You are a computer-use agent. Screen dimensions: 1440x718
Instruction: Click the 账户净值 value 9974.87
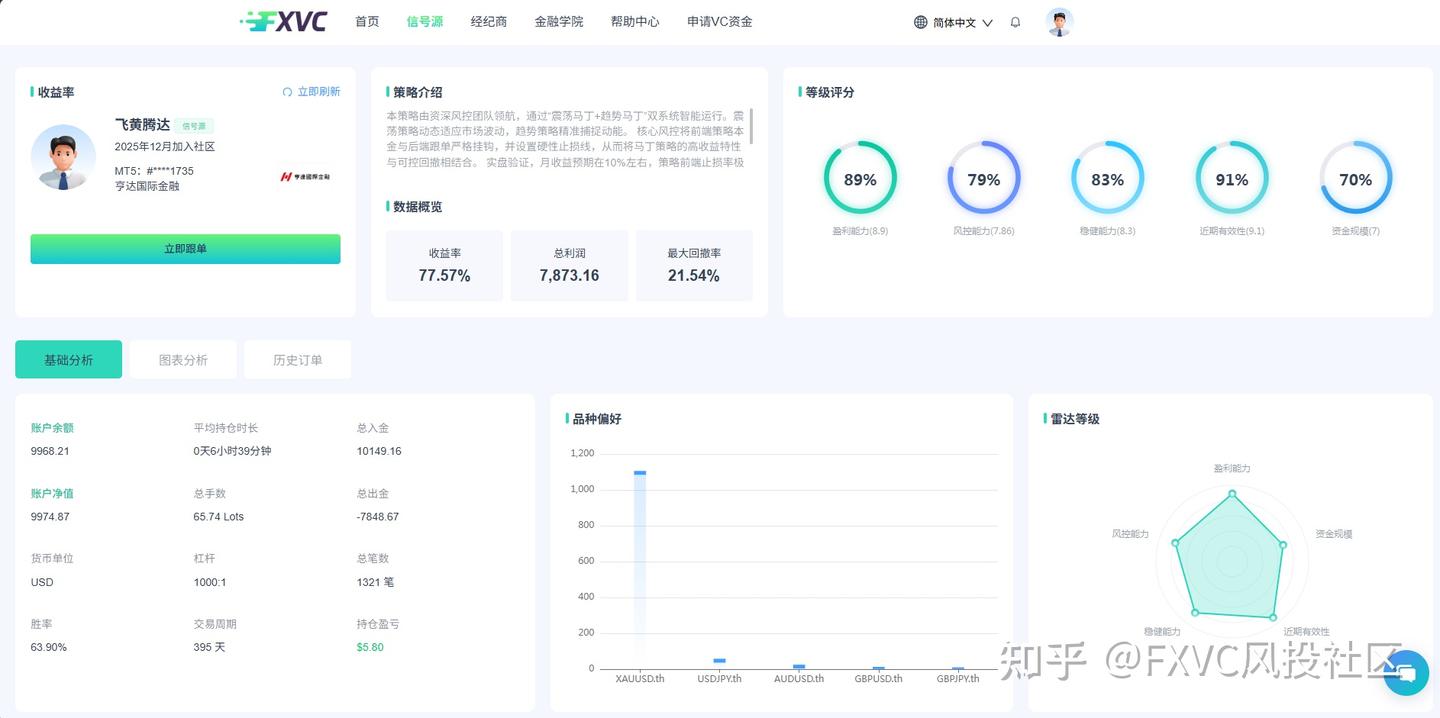point(50,517)
